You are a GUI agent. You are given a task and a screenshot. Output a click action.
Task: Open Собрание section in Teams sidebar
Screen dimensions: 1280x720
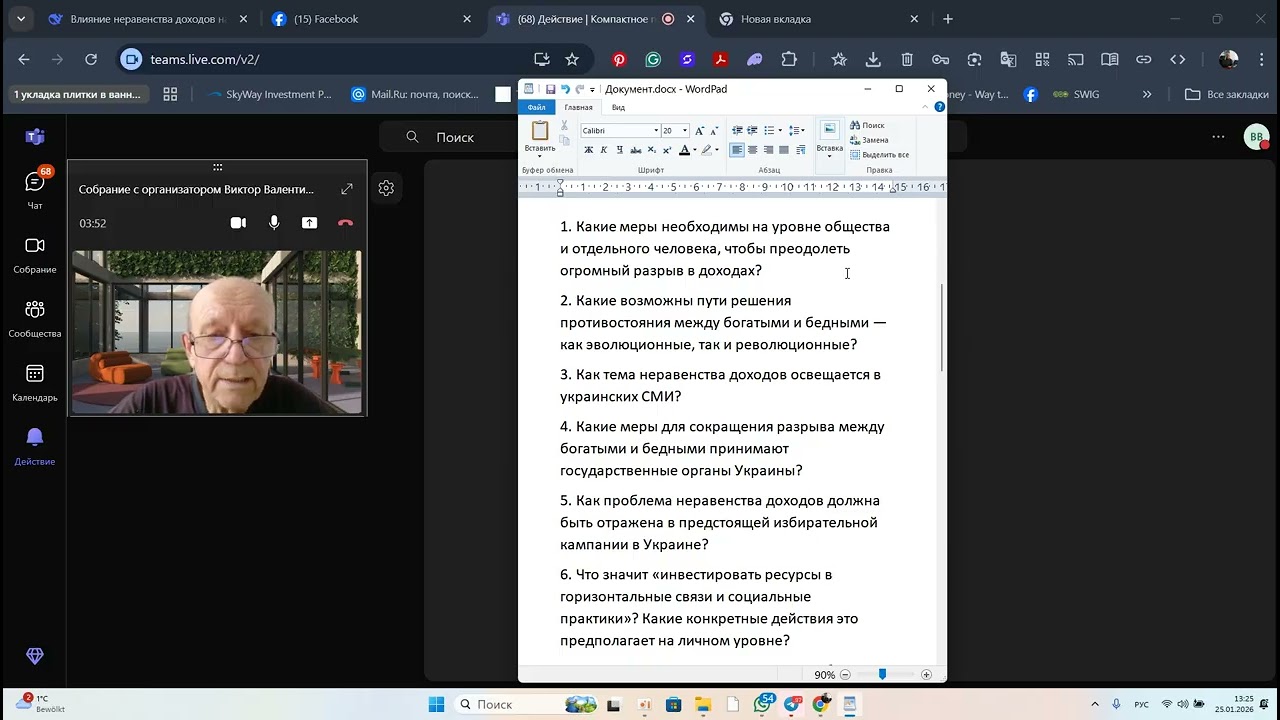(x=35, y=255)
